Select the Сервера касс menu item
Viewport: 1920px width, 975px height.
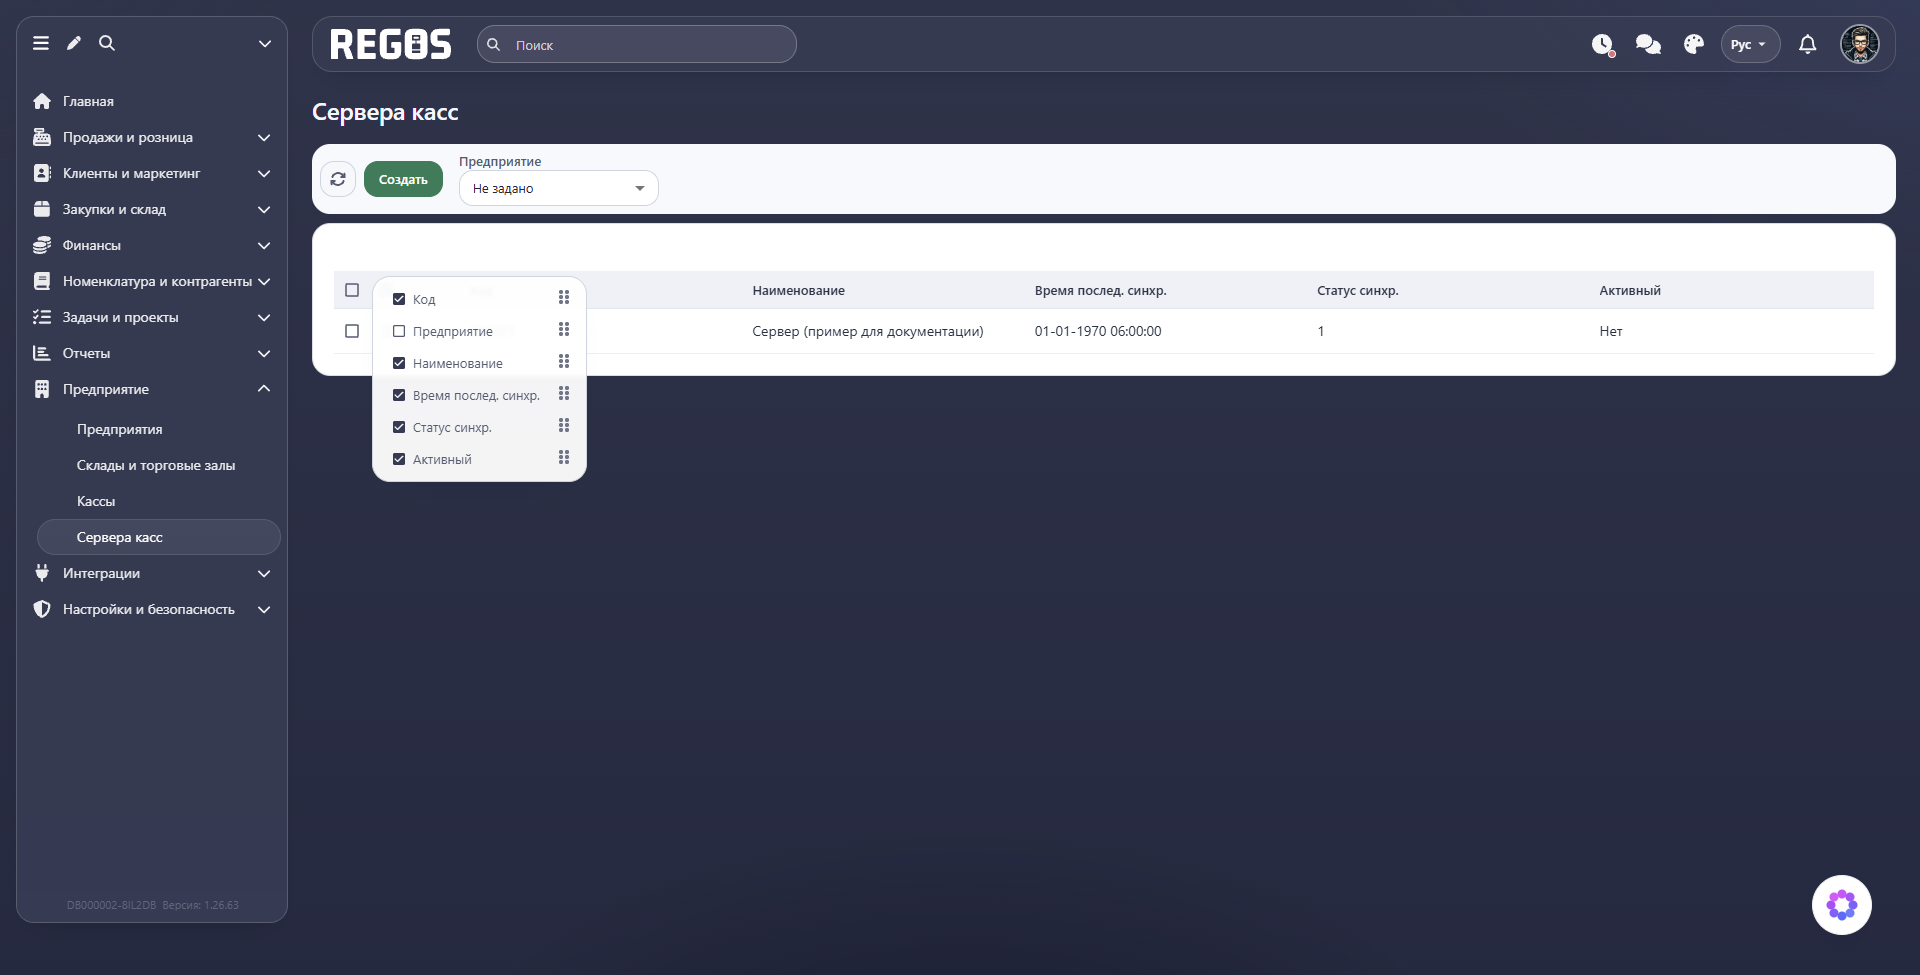(x=158, y=537)
